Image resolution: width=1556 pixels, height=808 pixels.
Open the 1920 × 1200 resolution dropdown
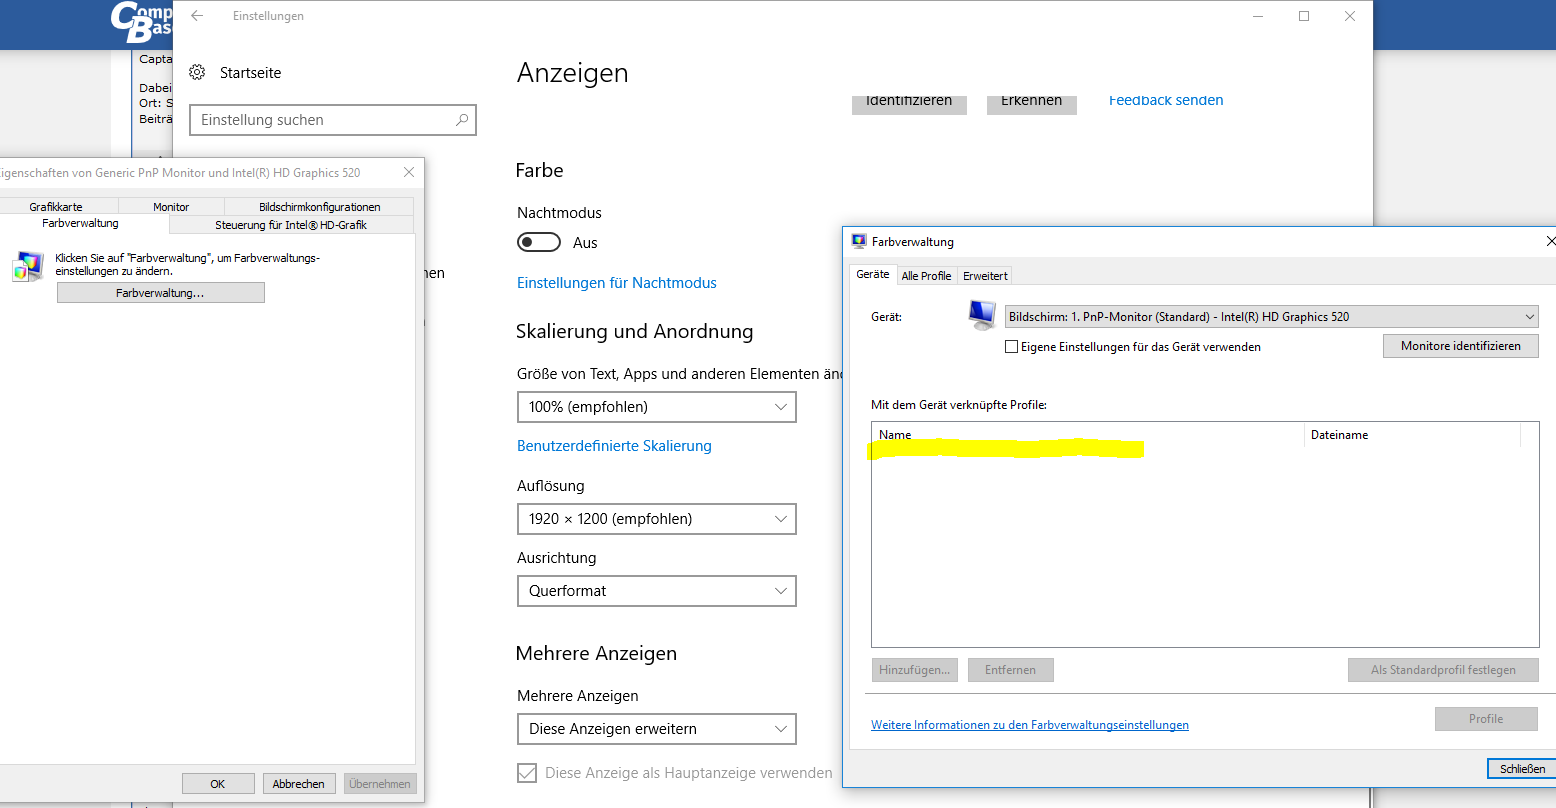coord(656,519)
